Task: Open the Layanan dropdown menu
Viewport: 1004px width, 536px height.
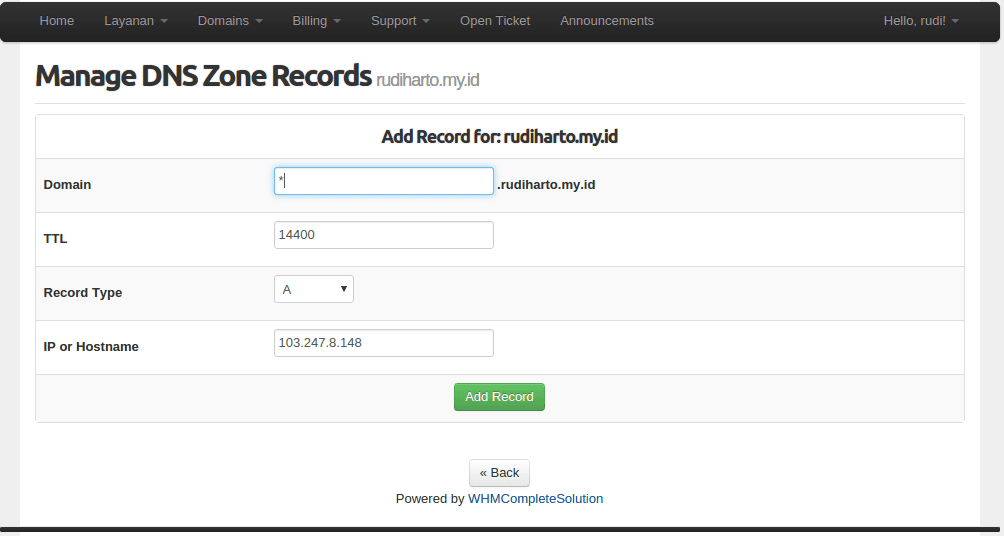Action: (x=136, y=20)
